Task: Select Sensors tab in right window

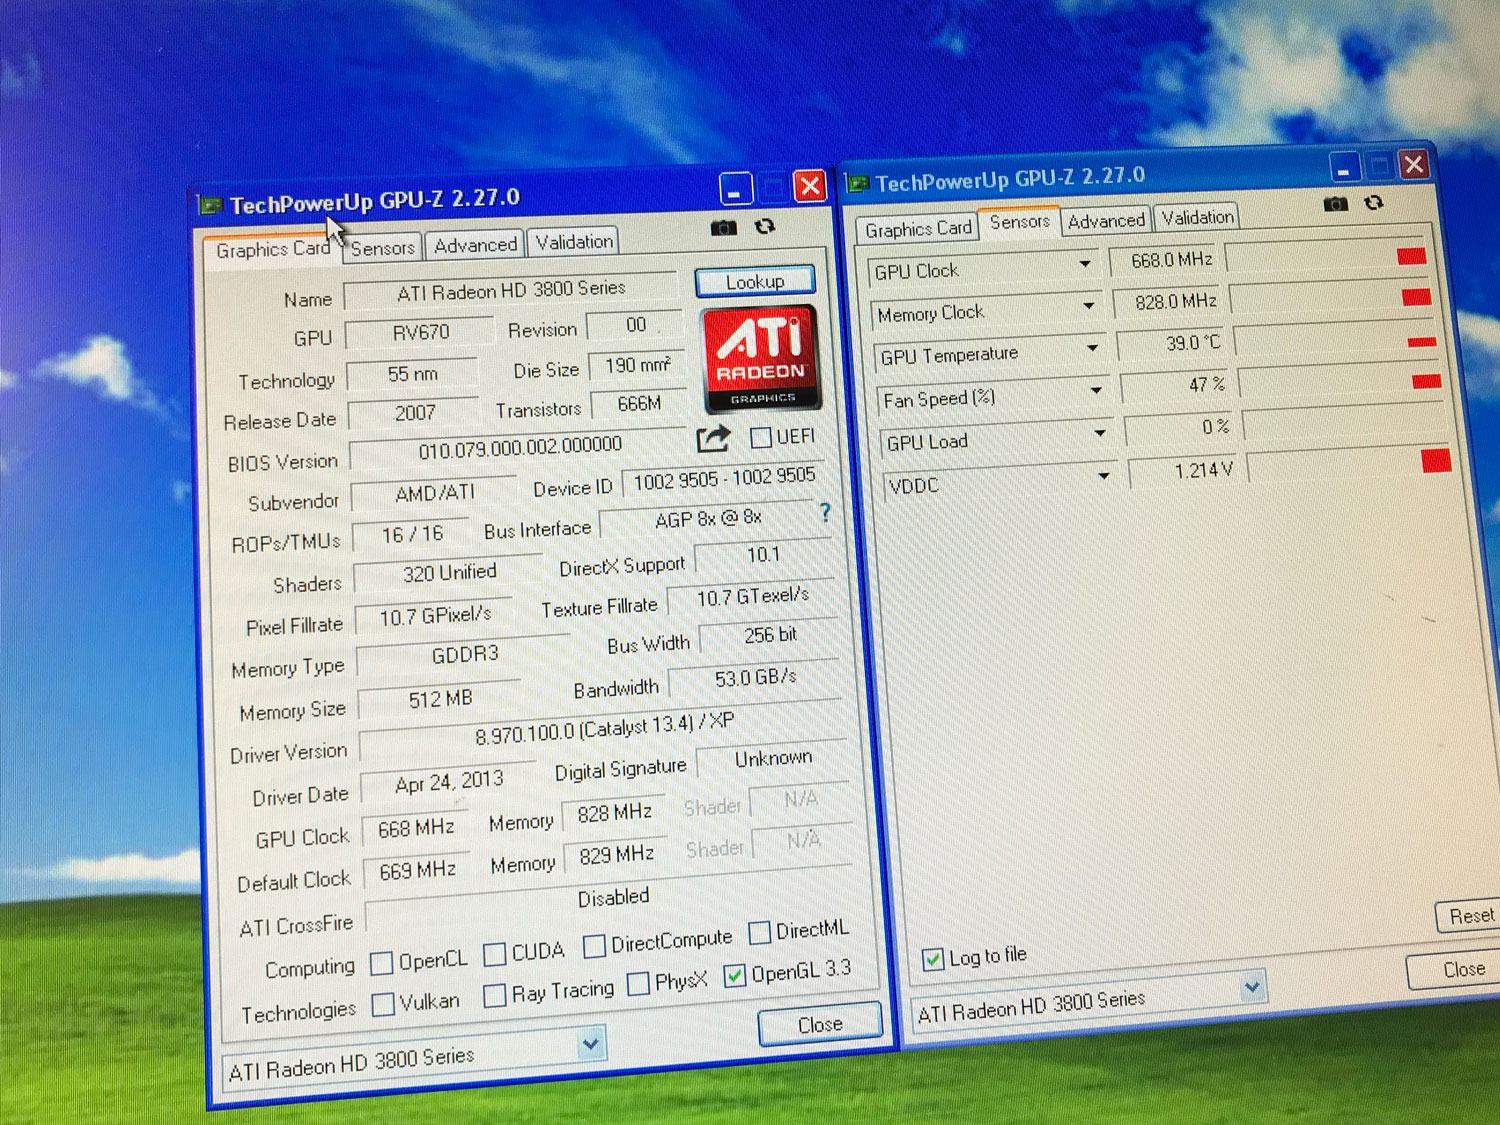Action: tap(1020, 223)
